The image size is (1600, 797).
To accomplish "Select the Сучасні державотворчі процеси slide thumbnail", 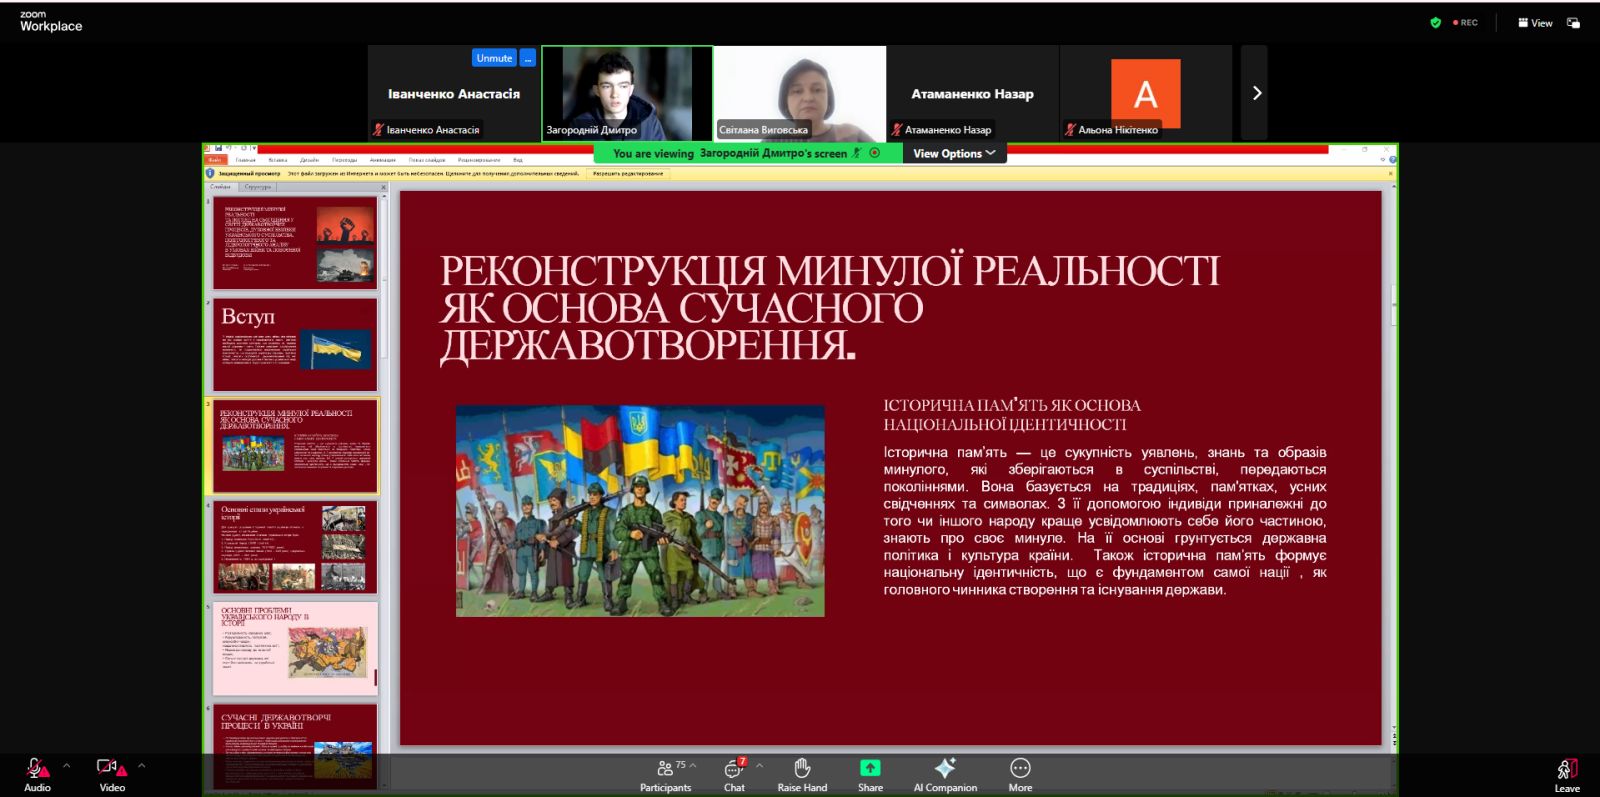I will pos(295,746).
